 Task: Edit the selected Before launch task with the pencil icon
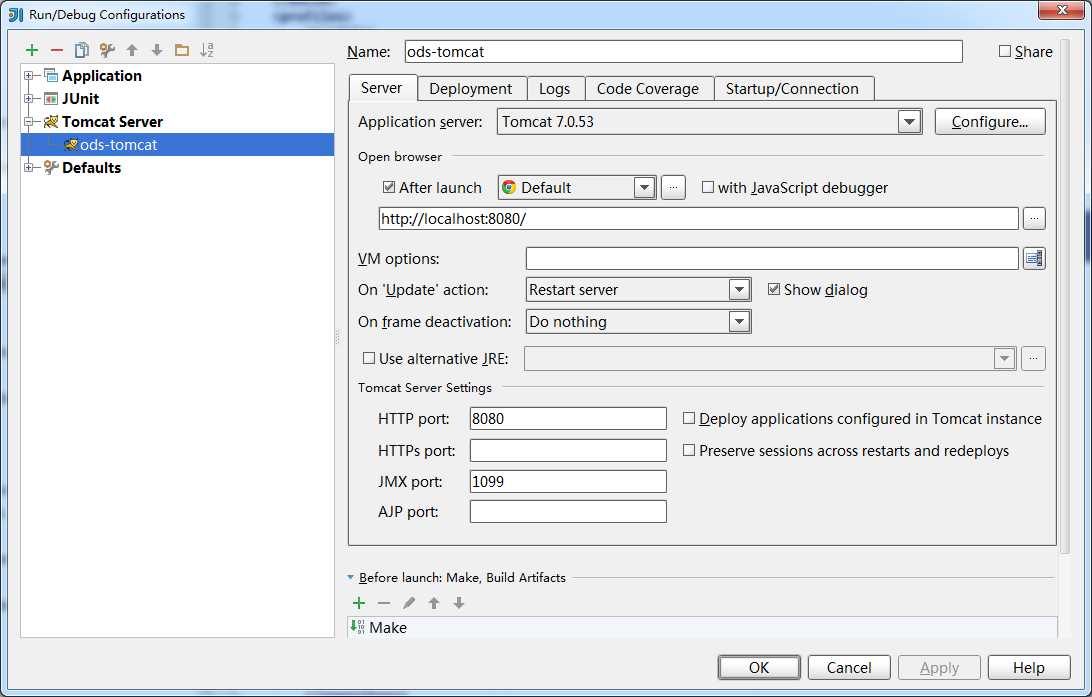click(x=409, y=603)
